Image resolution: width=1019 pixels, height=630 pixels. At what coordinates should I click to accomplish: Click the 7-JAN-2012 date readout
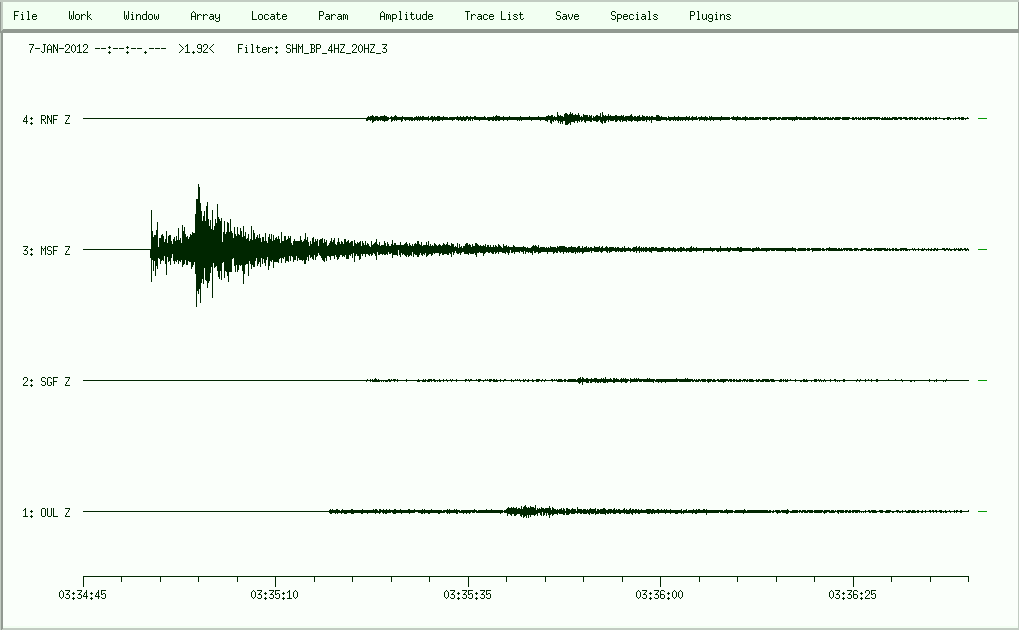click(58, 48)
